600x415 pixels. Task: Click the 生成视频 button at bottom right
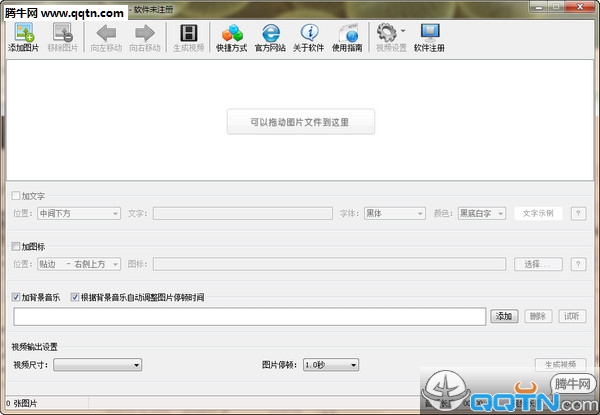click(560, 364)
